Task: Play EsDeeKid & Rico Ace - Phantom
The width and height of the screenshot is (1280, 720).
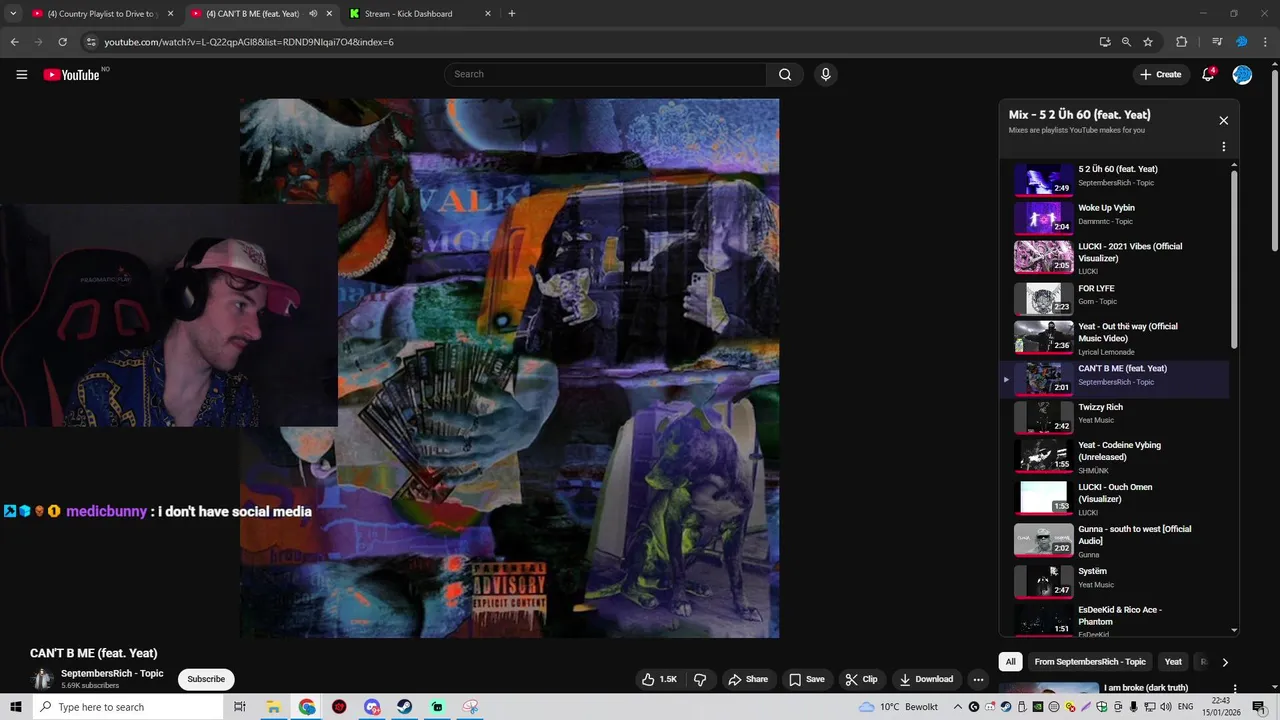Action: [x=1114, y=620]
